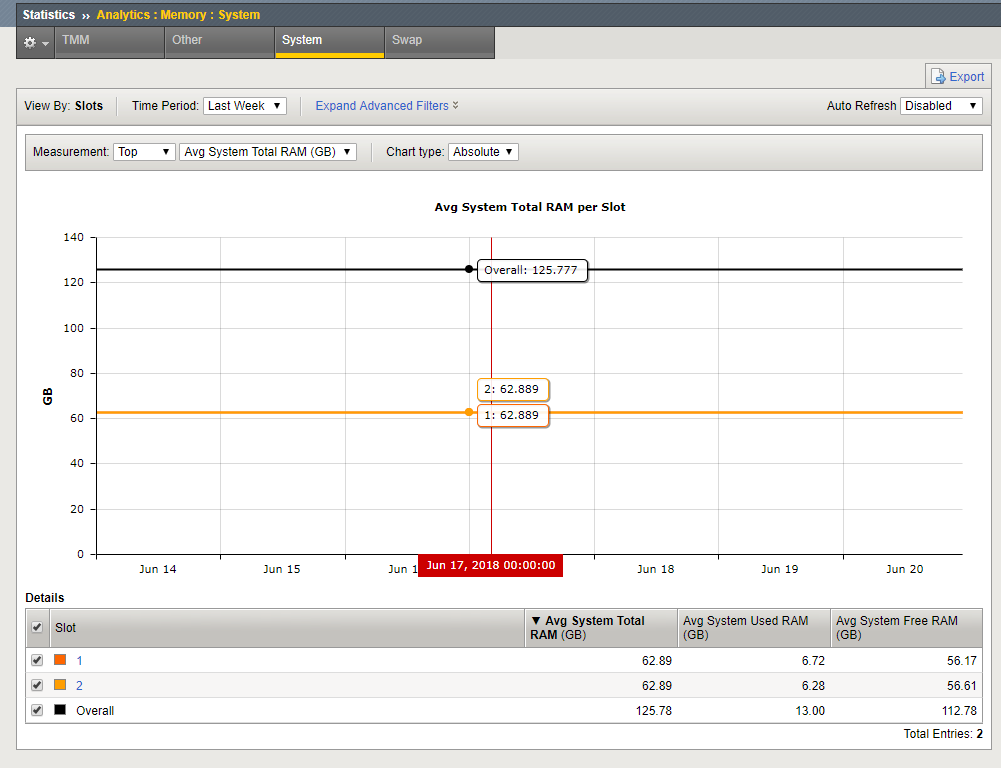Click the Export document icon

(x=938, y=77)
